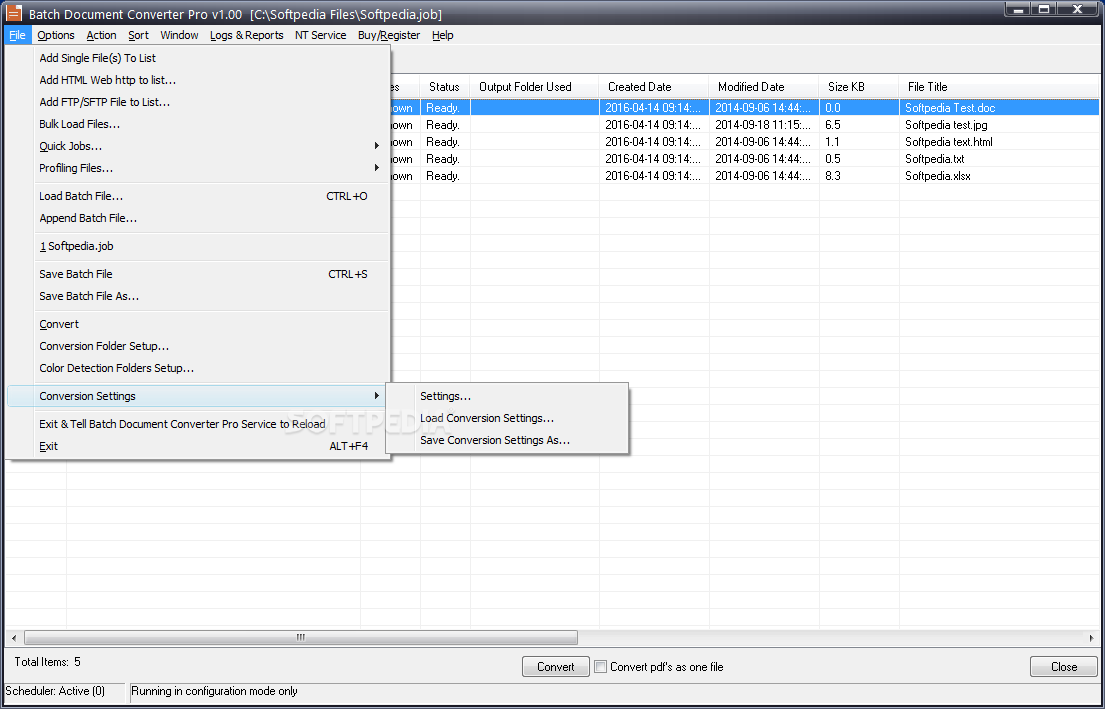
Task: Sort by Output Folder Used column
Action: (x=534, y=87)
